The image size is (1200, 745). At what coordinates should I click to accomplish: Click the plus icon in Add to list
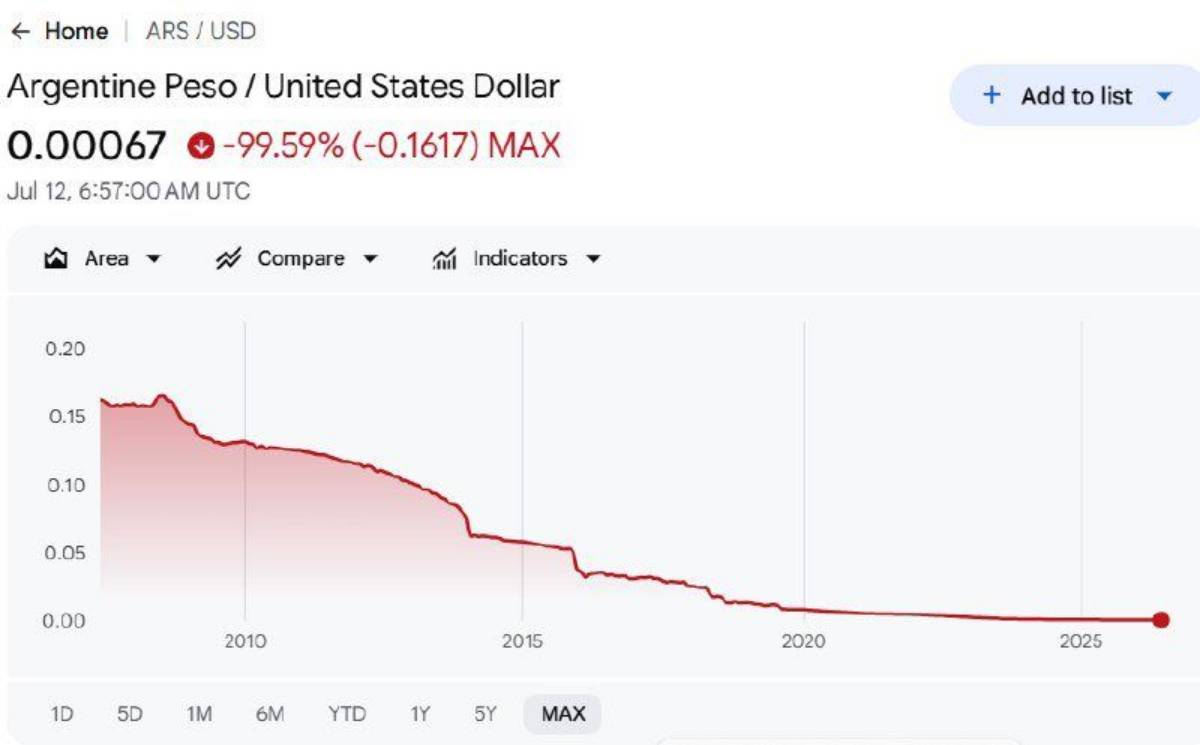991,95
